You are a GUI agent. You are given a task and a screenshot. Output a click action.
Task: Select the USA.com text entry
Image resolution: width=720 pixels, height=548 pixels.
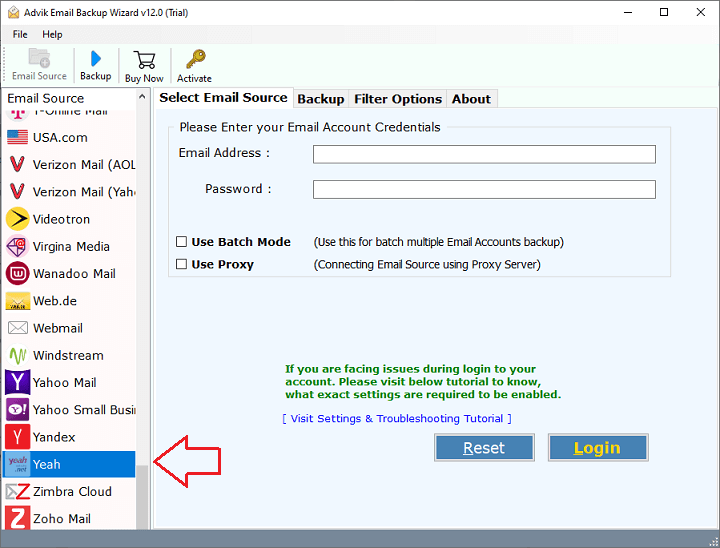click(60, 137)
